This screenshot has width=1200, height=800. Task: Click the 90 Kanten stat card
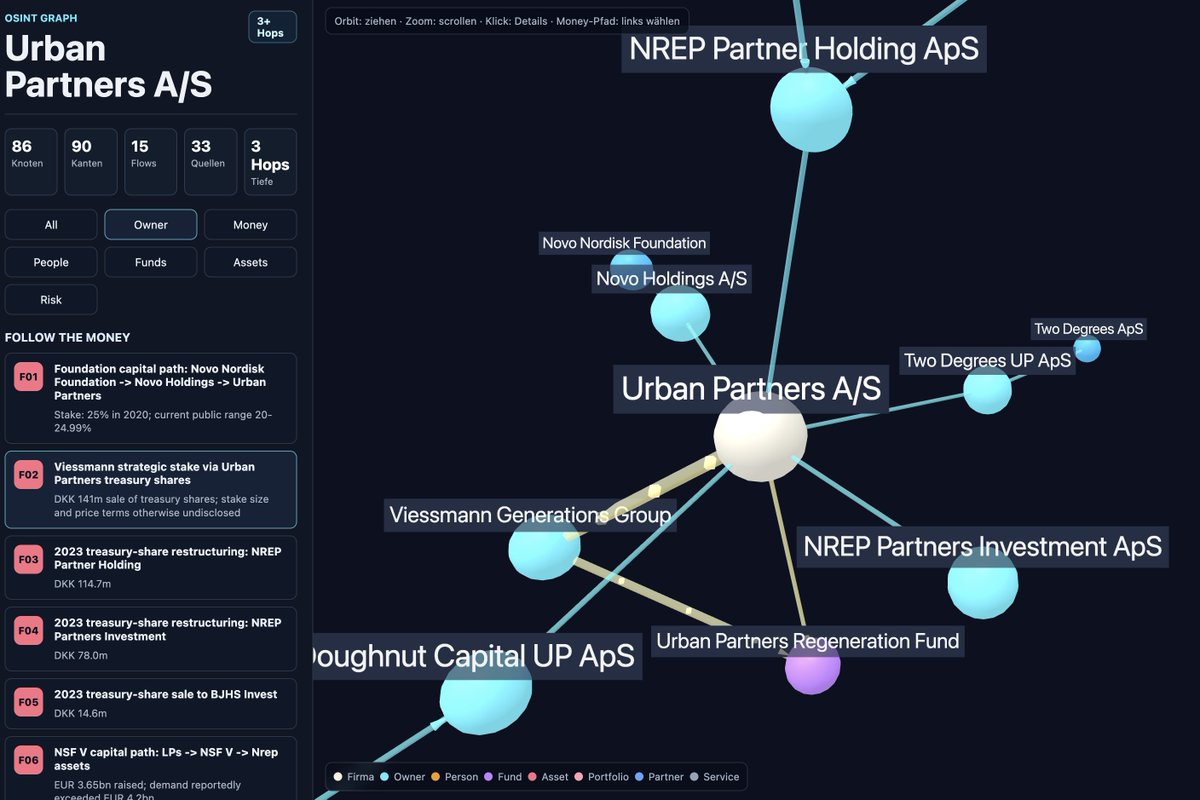[x=91, y=162]
